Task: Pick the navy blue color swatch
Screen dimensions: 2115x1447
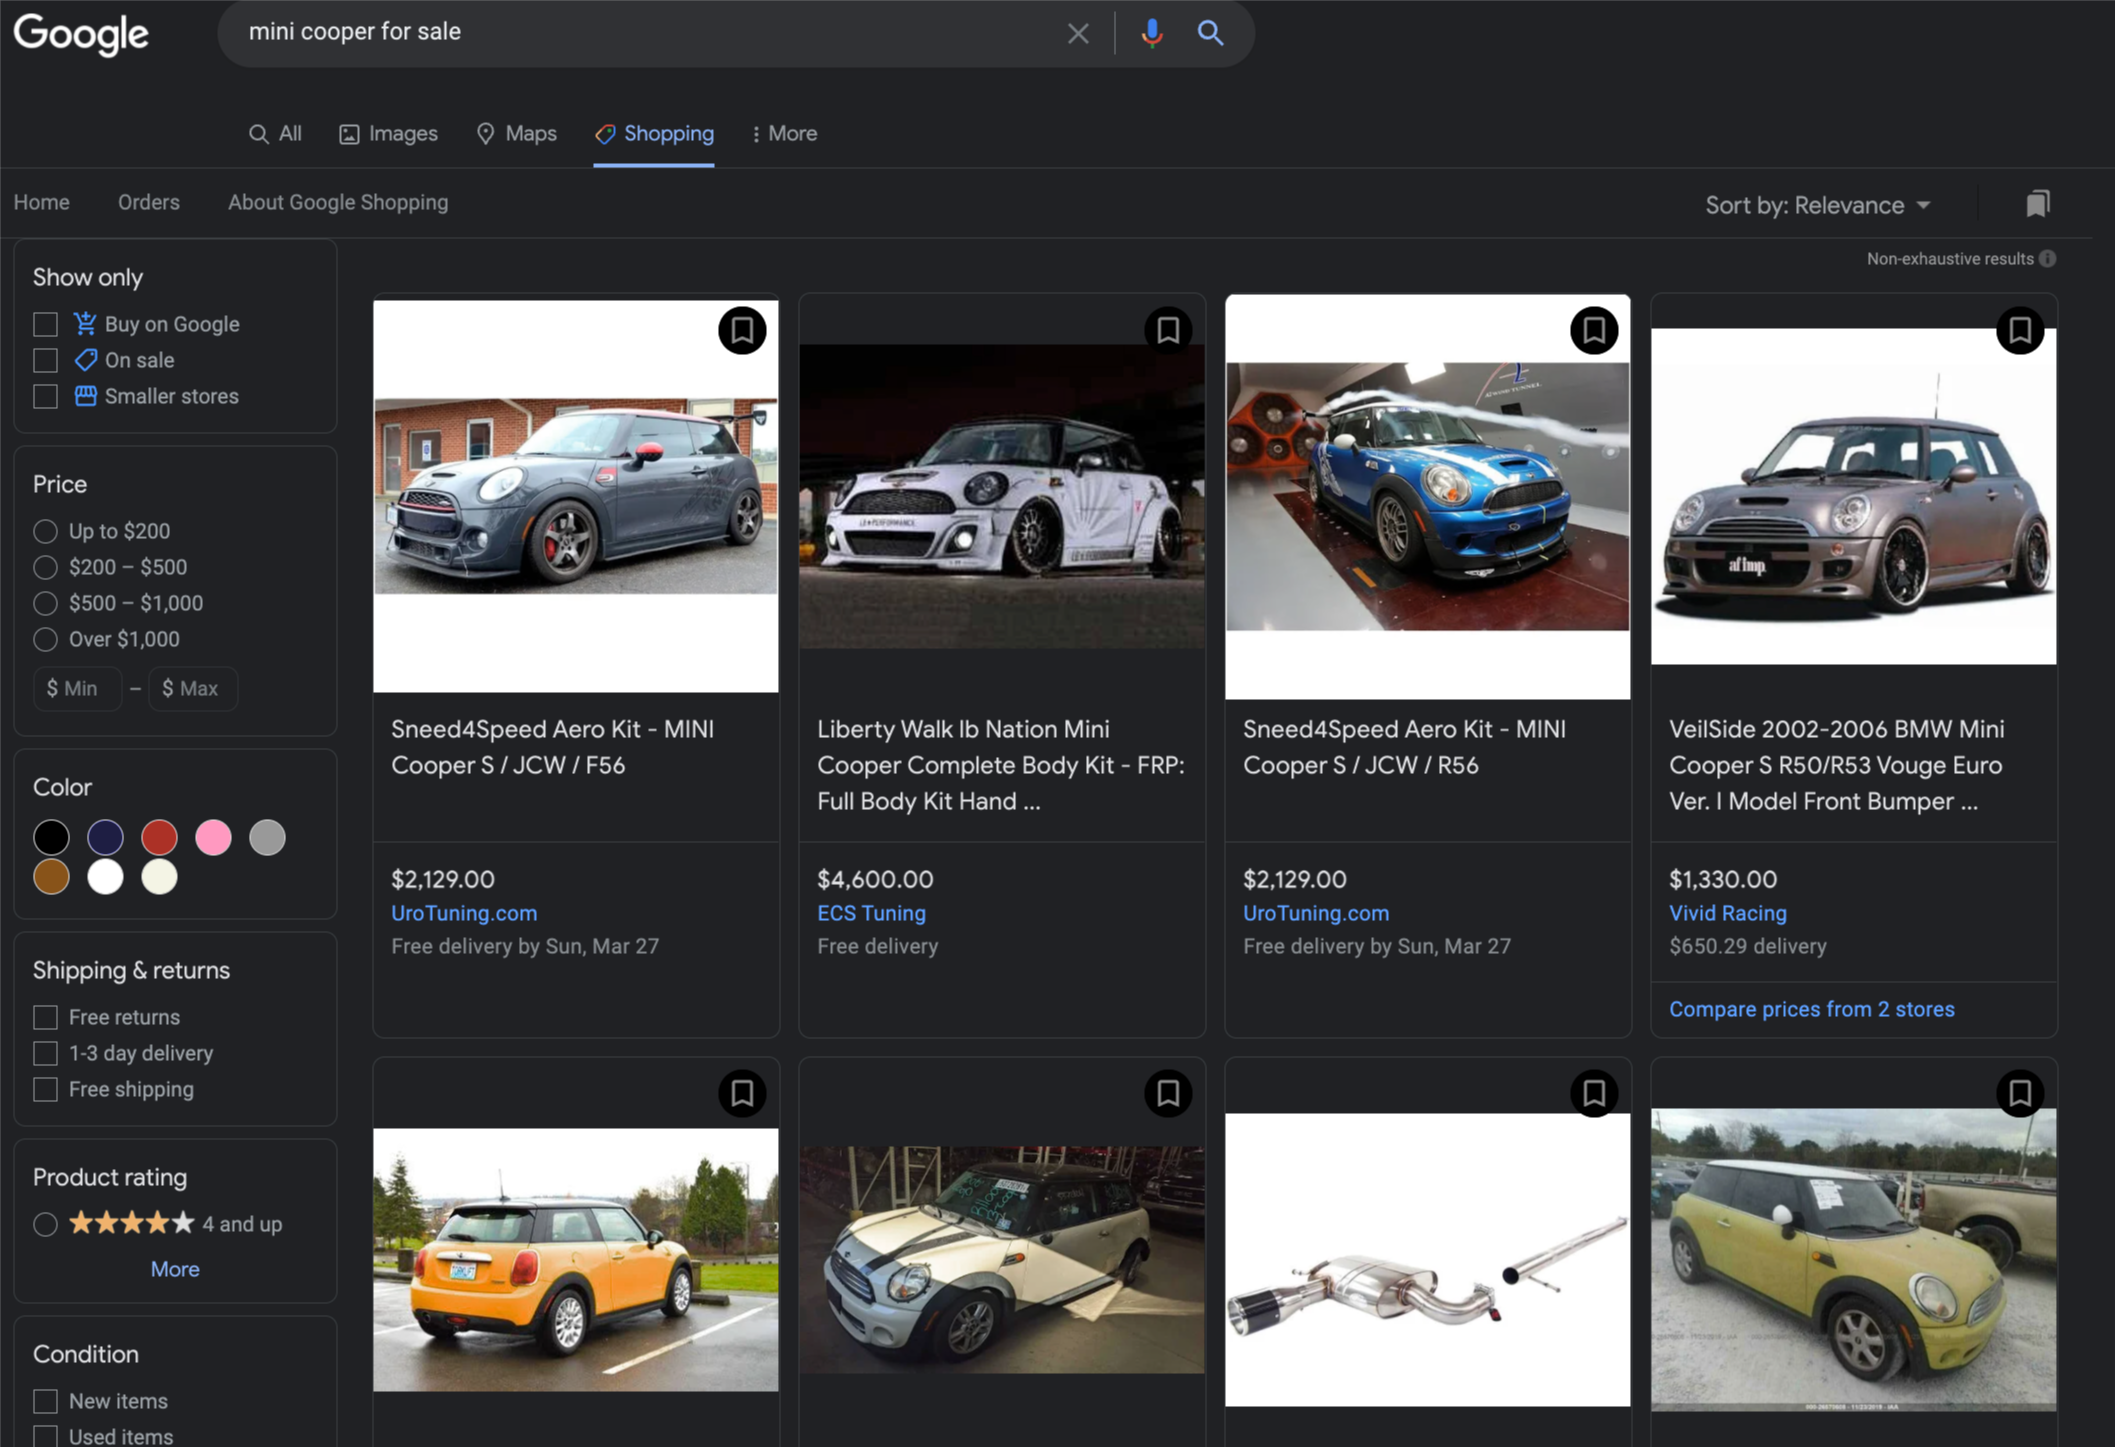Action: click(x=105, y=837)
